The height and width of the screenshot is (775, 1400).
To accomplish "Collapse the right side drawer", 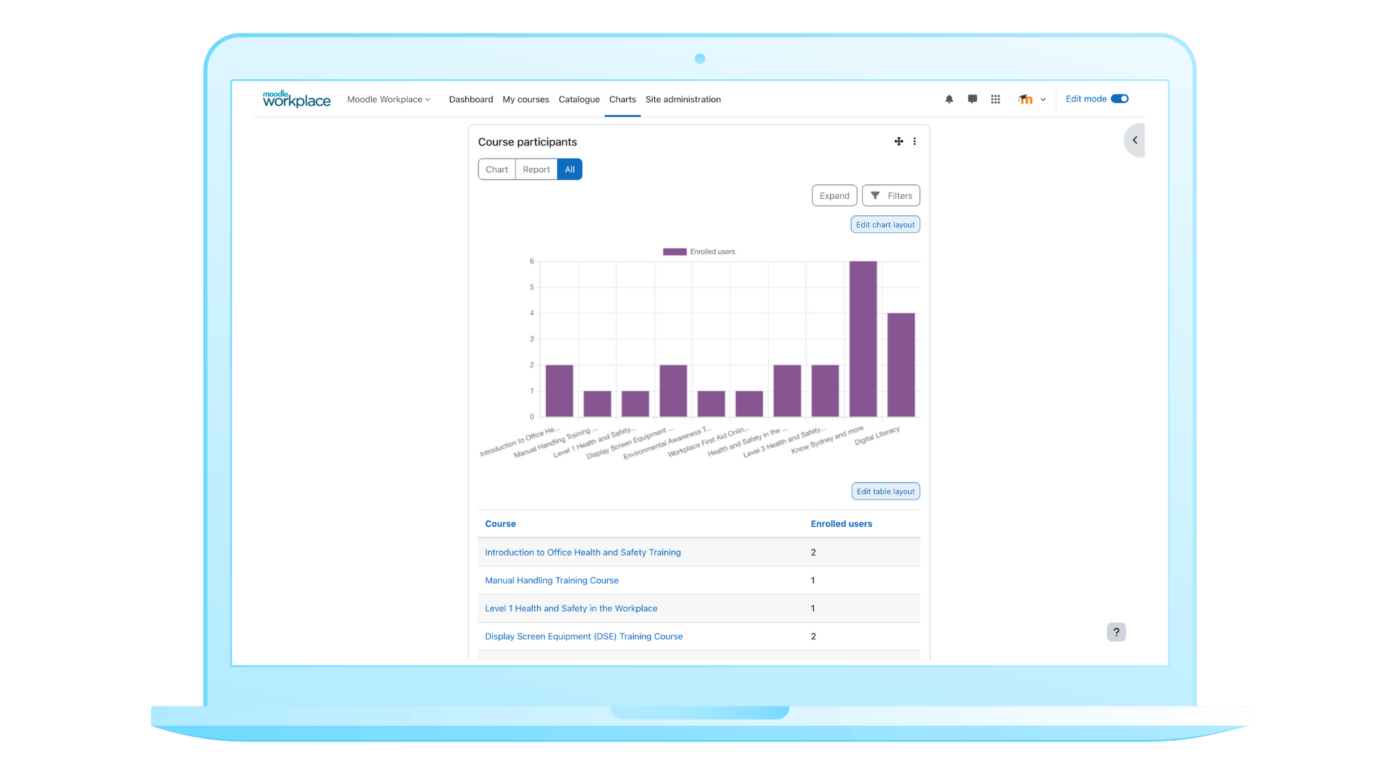I will click(1135, 140).
